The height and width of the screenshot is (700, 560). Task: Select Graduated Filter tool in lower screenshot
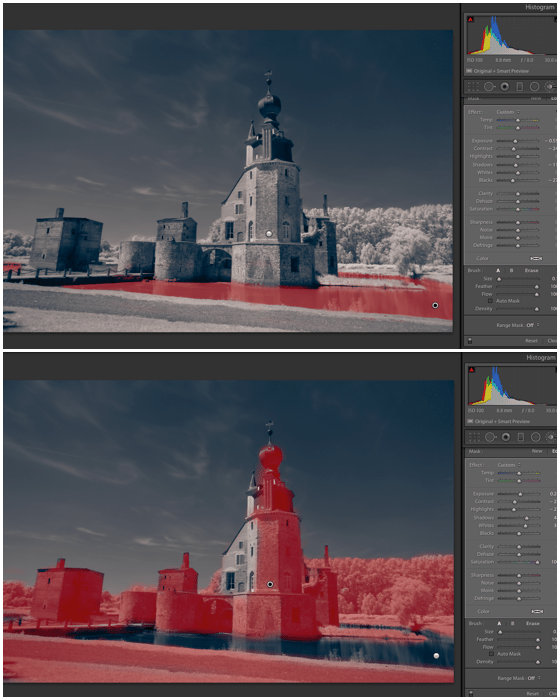point(521,437)
